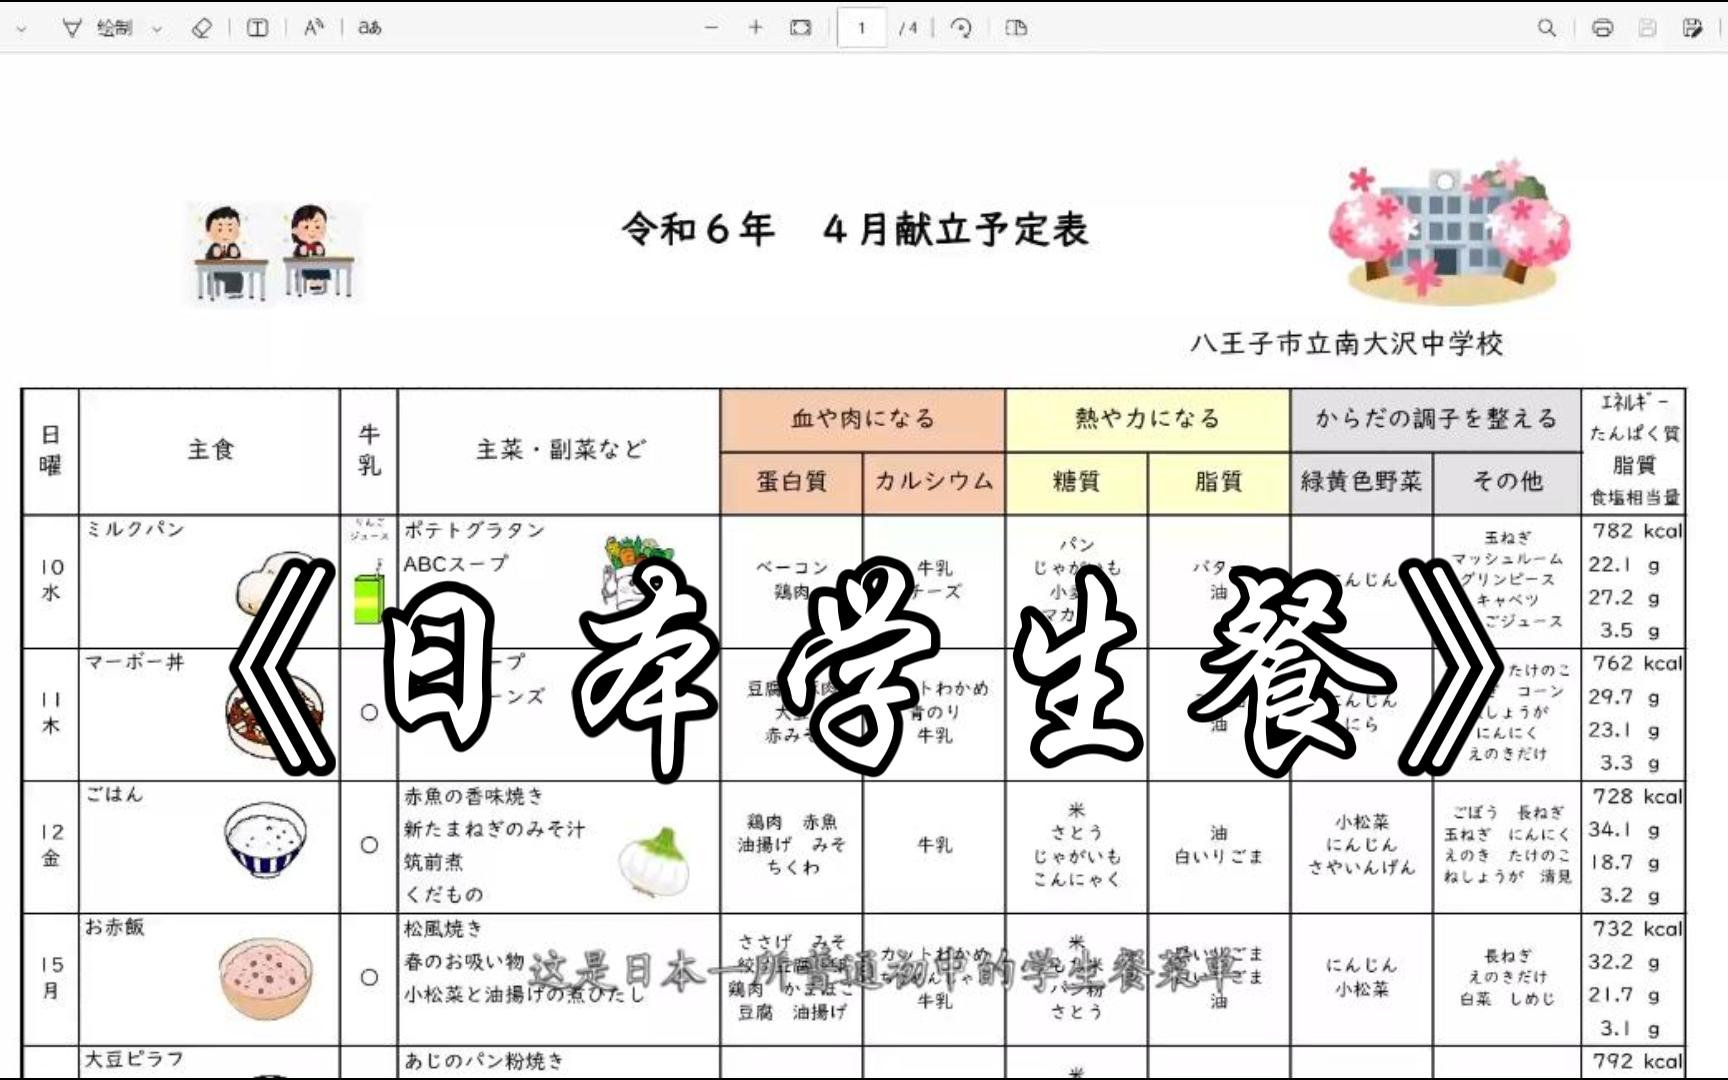Select the Eraser tool

click(x=201, y=28)
